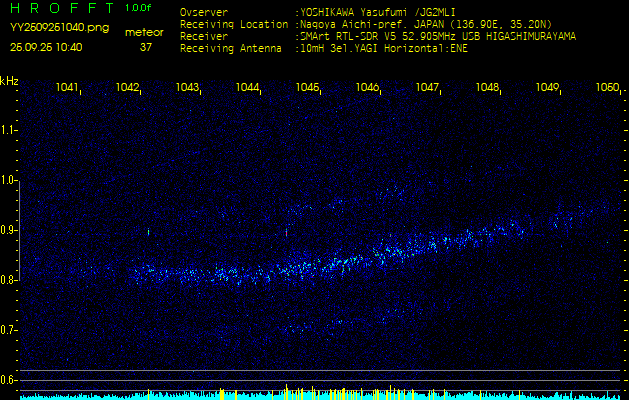629x400 pixels.
Task: Click antenna text 10mH 3el.YAGI Horizontal:ENE
Action: point(384,49)
